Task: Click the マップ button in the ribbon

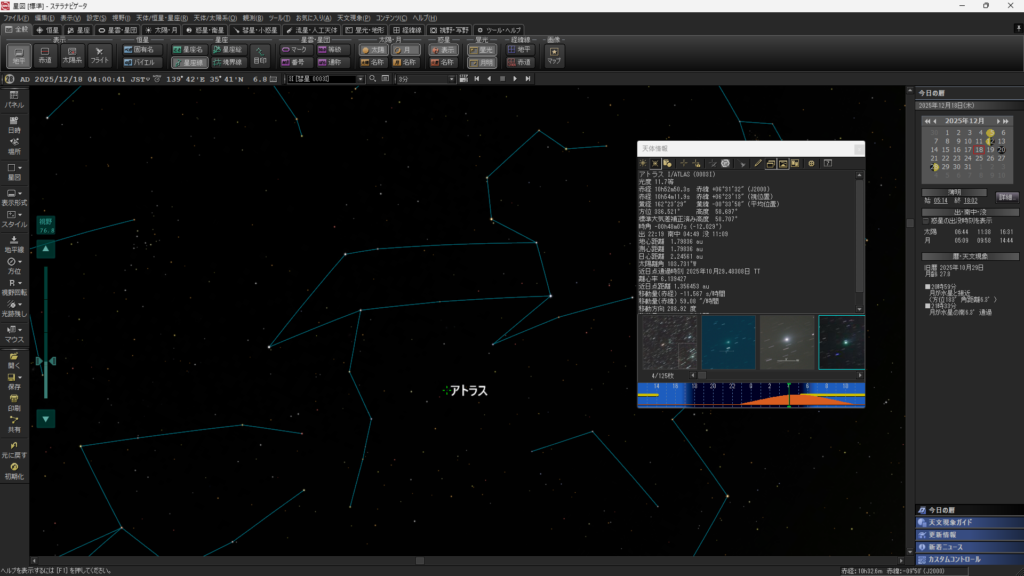Action: pos(554,55)
